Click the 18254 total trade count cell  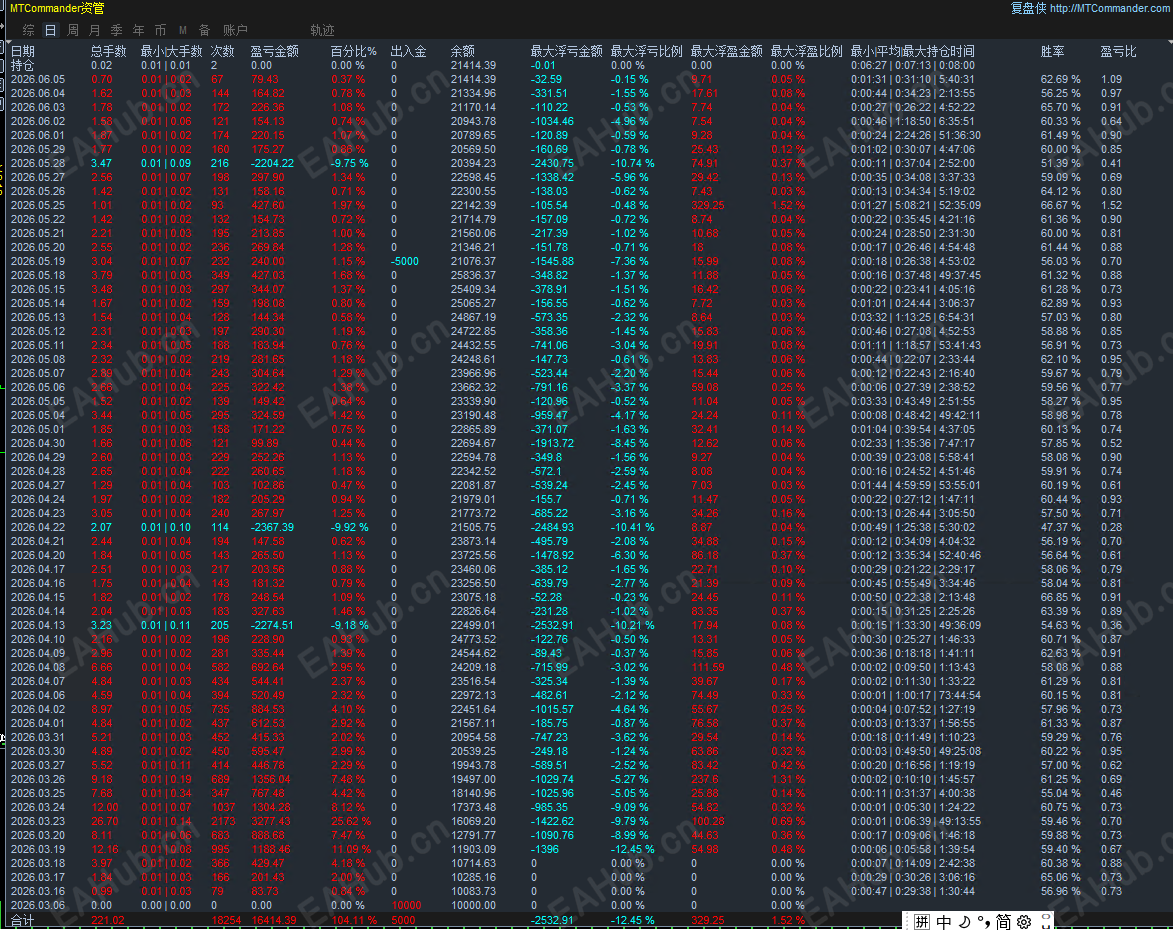[226, 920]
